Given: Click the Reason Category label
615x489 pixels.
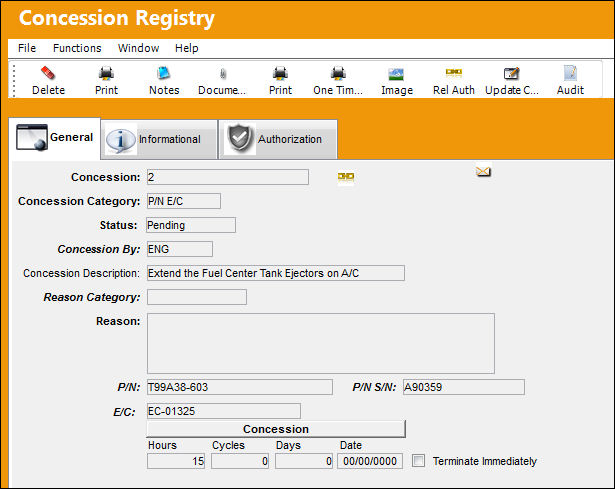Looking at the screenshot, I should pos(92,297).
